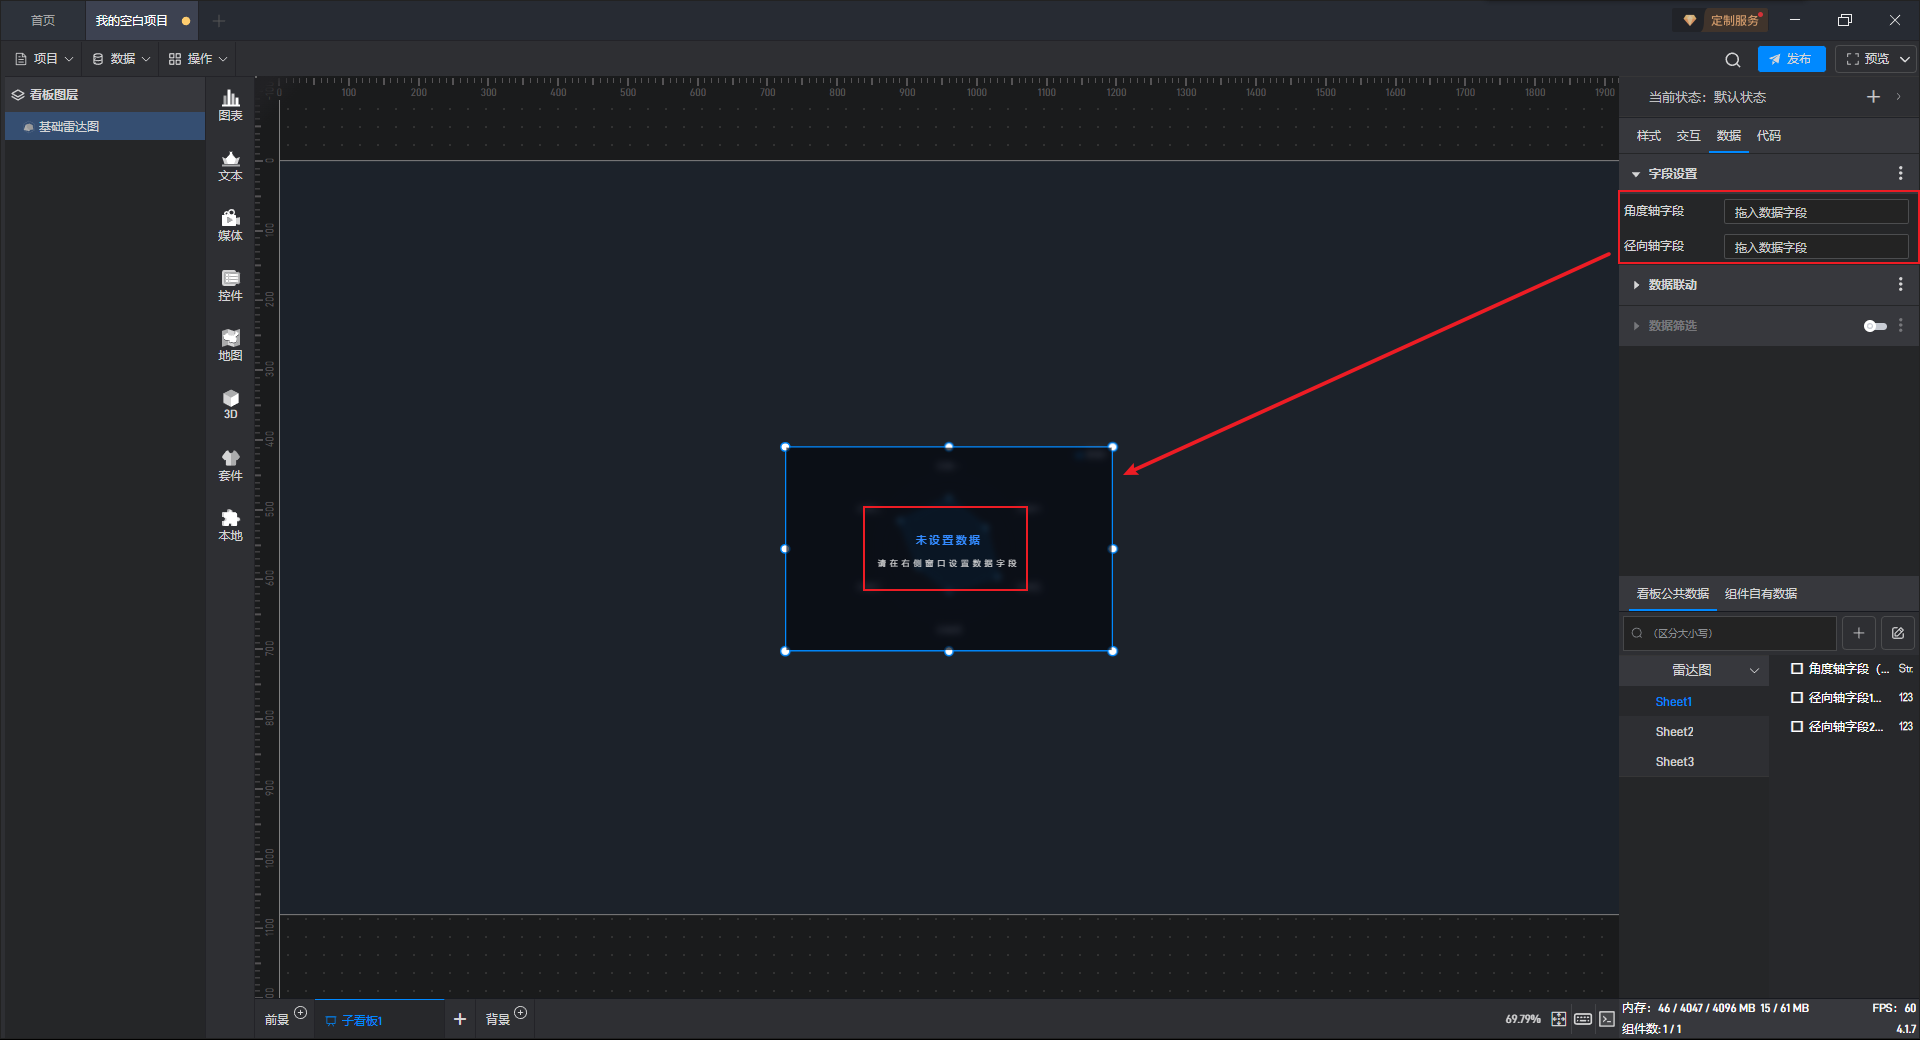Open the 本地 local component panel
Screen dimensions: 1920x1040
click(x=230, y=525)
